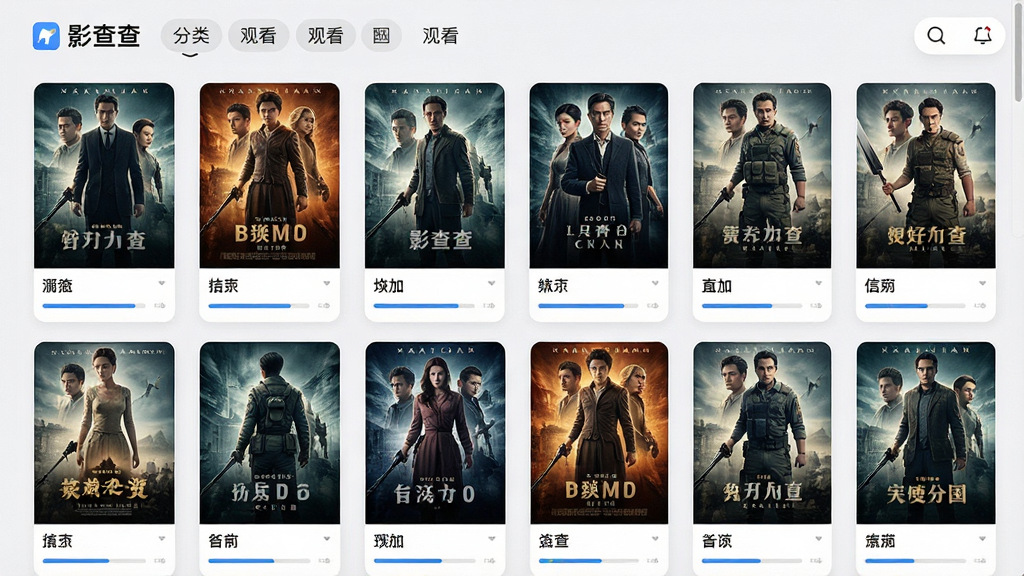Click the search magnifier icon

[x=936, y=35]
